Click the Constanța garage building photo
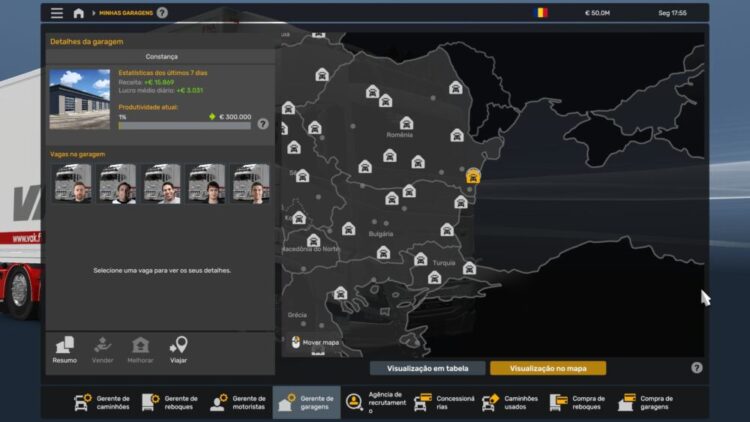The height and width of the screenshot is (422, 750). (x=79, y=99)
